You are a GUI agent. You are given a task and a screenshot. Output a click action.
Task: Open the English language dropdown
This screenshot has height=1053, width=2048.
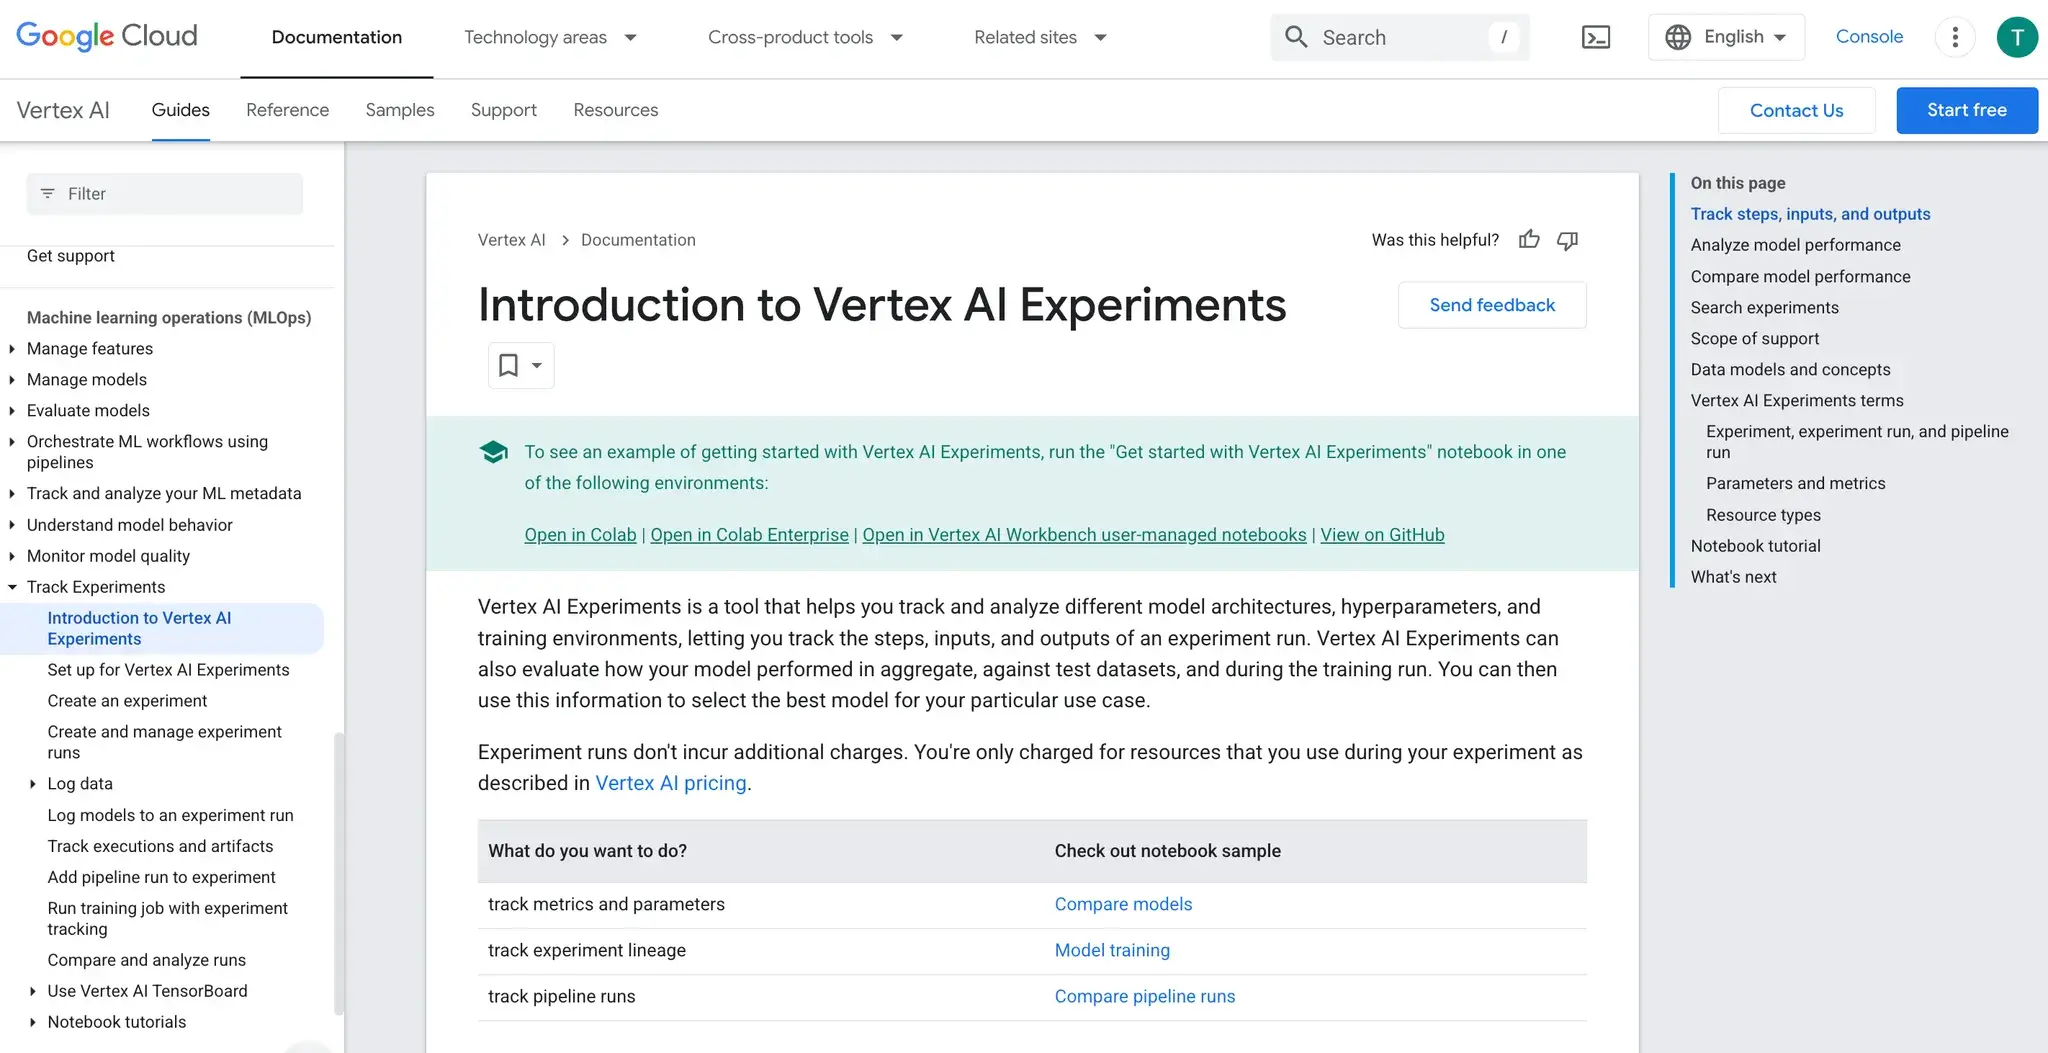[1726, 38]
